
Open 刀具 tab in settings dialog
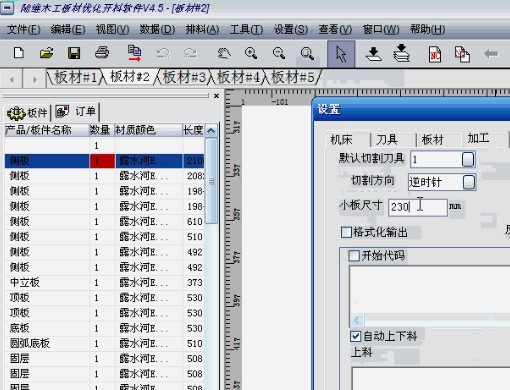(x=387, y=139)
